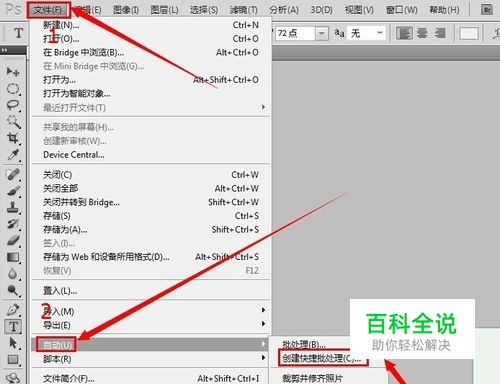
Task: Choose 打开为智能对象... entry
Action: point(151,94)
